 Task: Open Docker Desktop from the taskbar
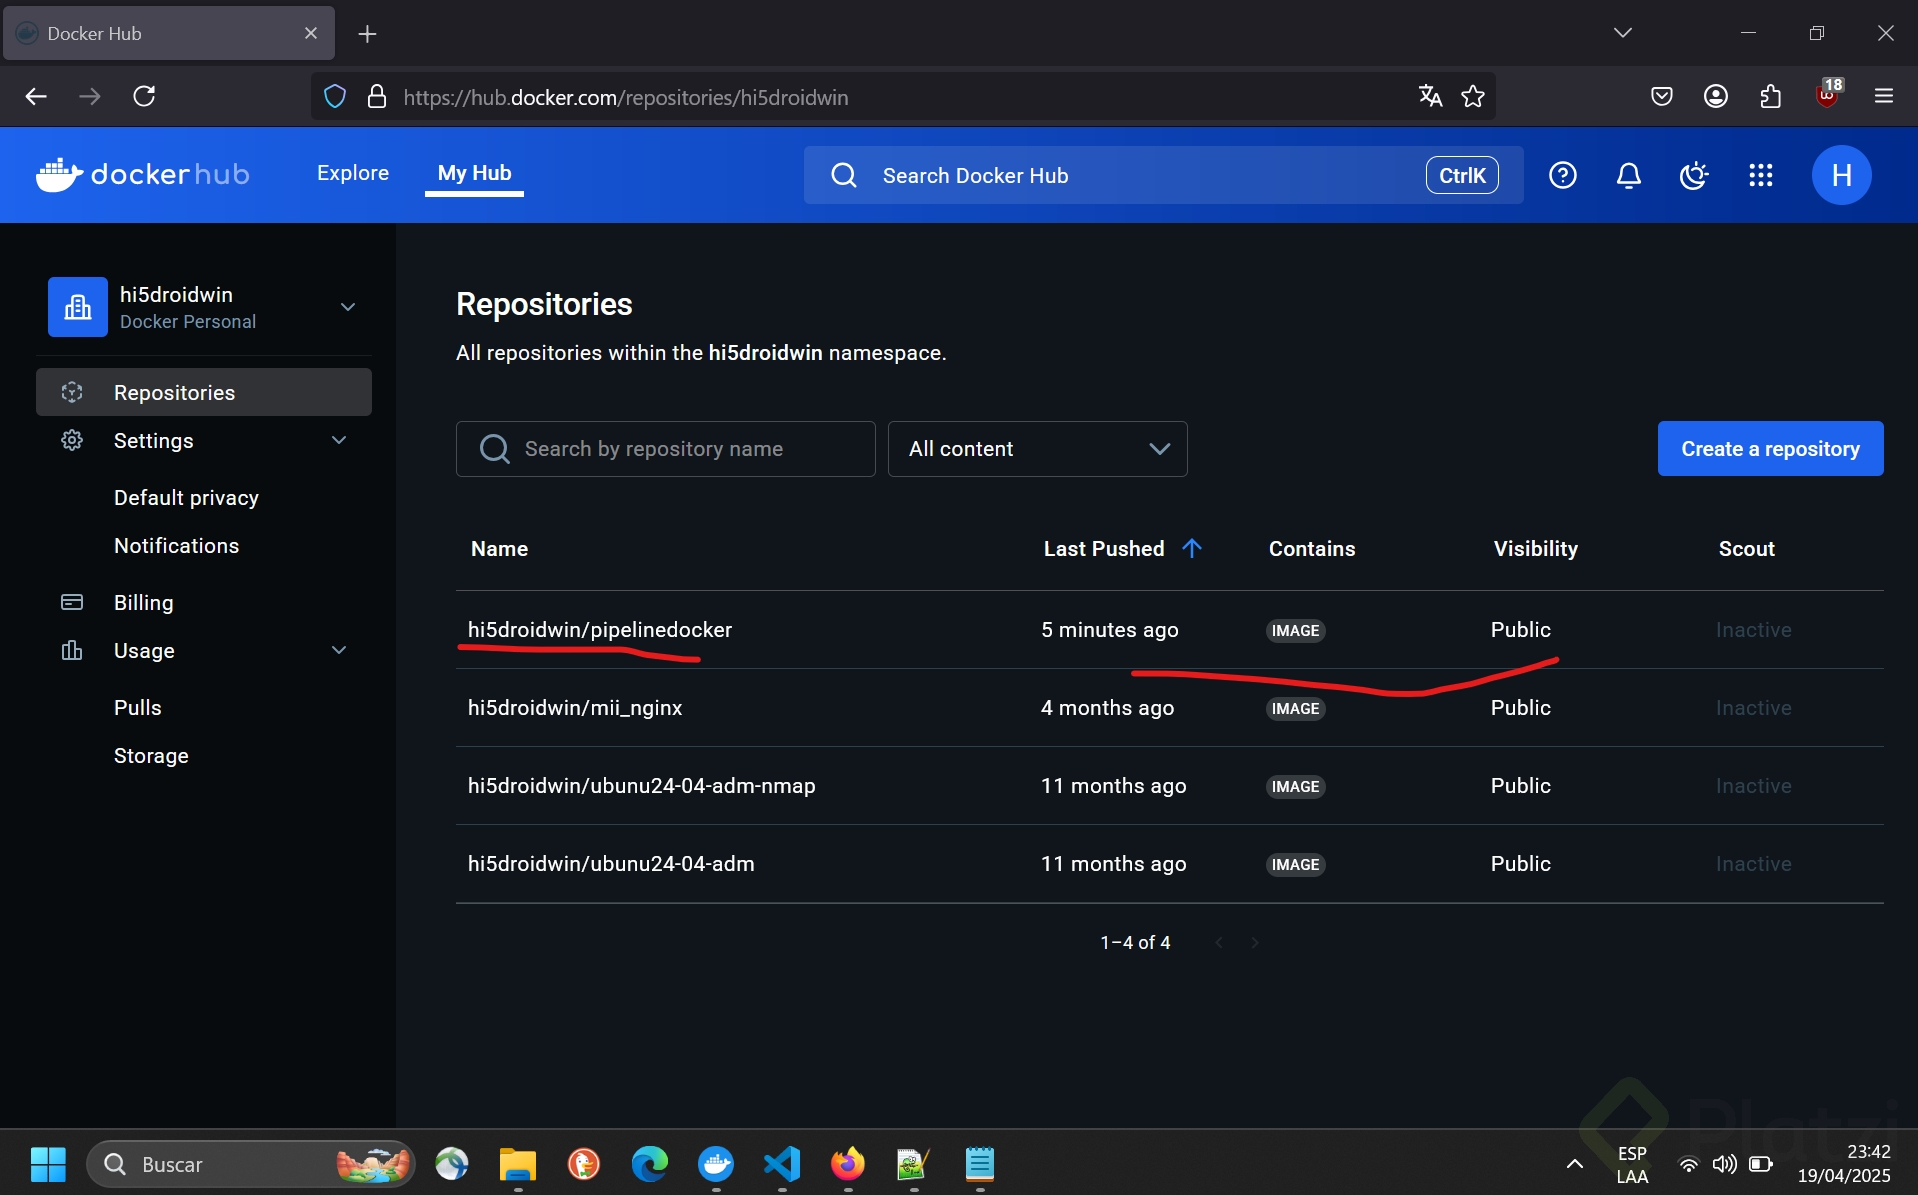716,1164
